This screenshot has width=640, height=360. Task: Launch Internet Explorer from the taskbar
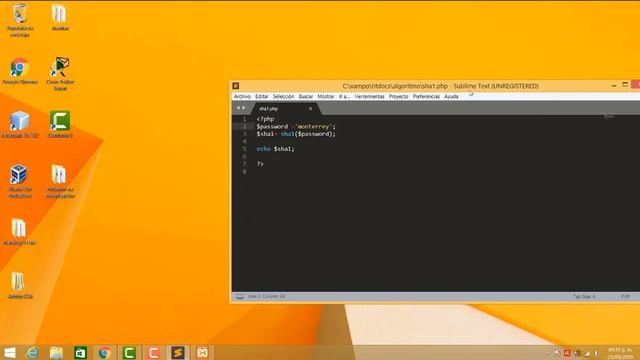(32, 353)
